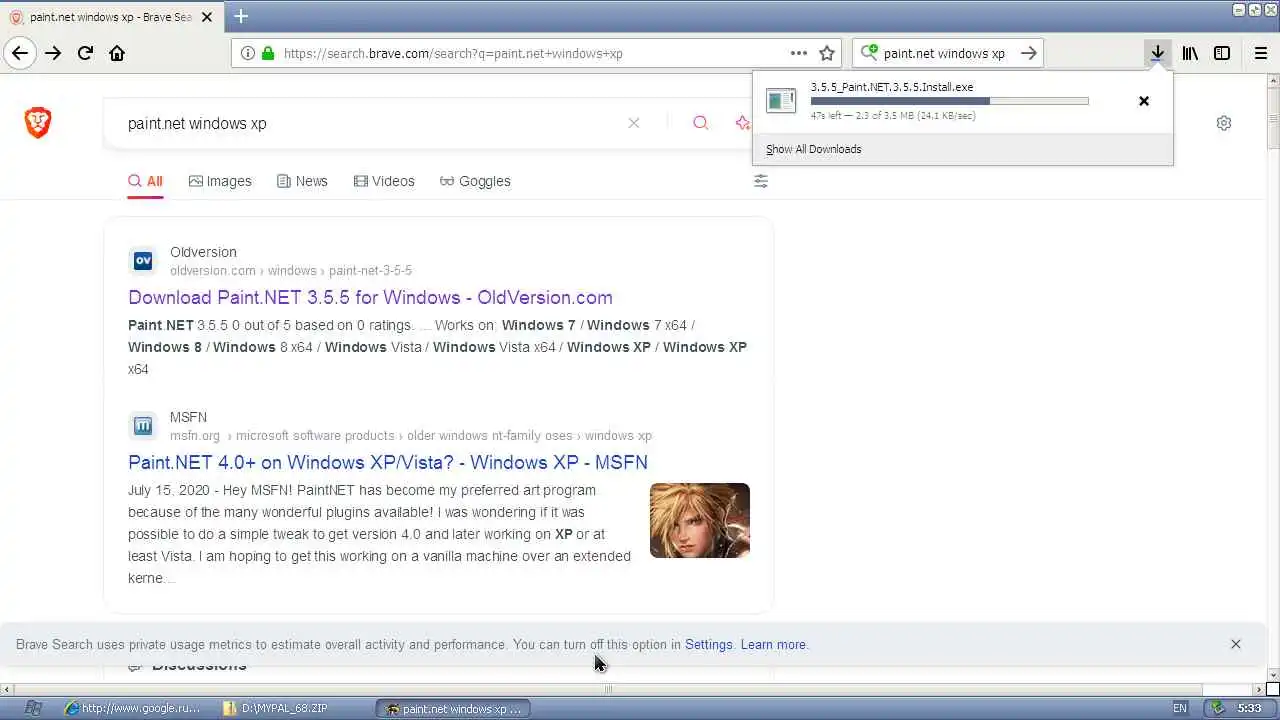
Task: Click the horizontal scrollbar right arrow
Action: tap(1260, 689)
